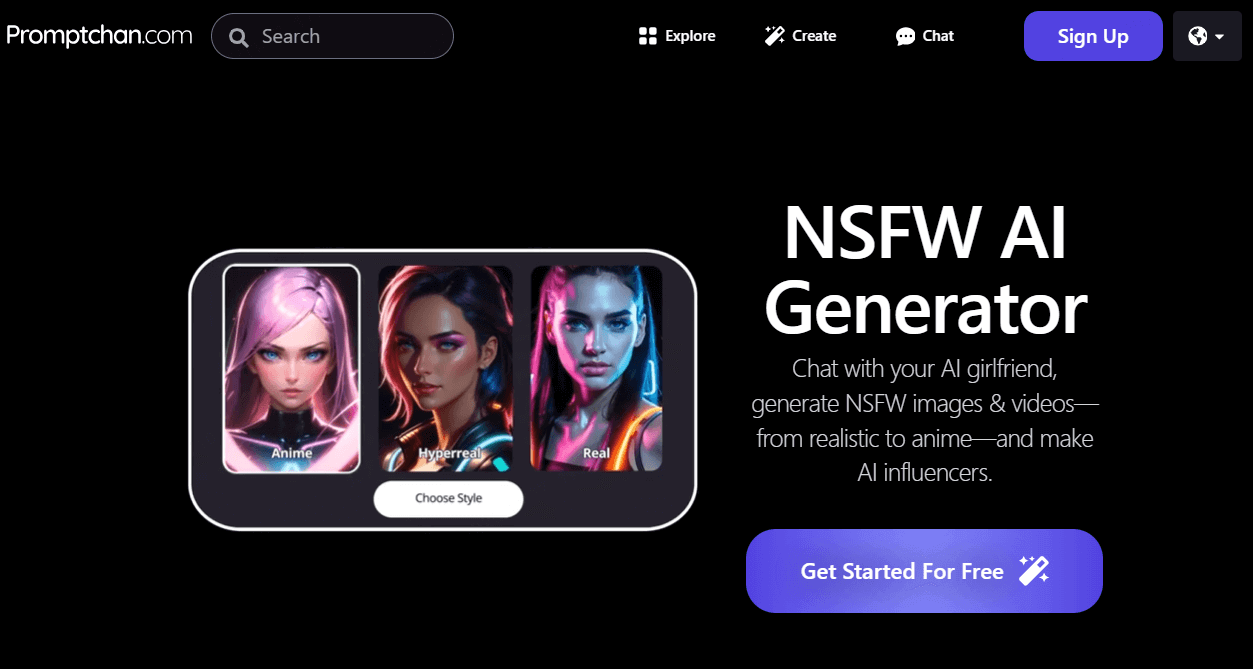Click the globe language icon
Screen dimensions: 1253x669
[1198, 36]
